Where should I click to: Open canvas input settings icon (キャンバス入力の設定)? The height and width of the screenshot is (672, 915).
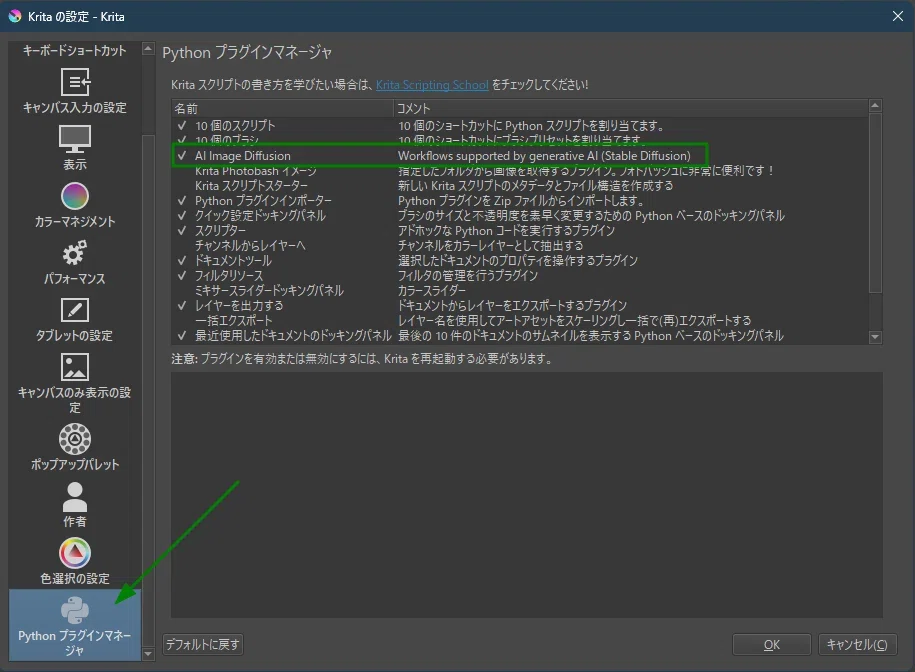(x=75, y=82)
